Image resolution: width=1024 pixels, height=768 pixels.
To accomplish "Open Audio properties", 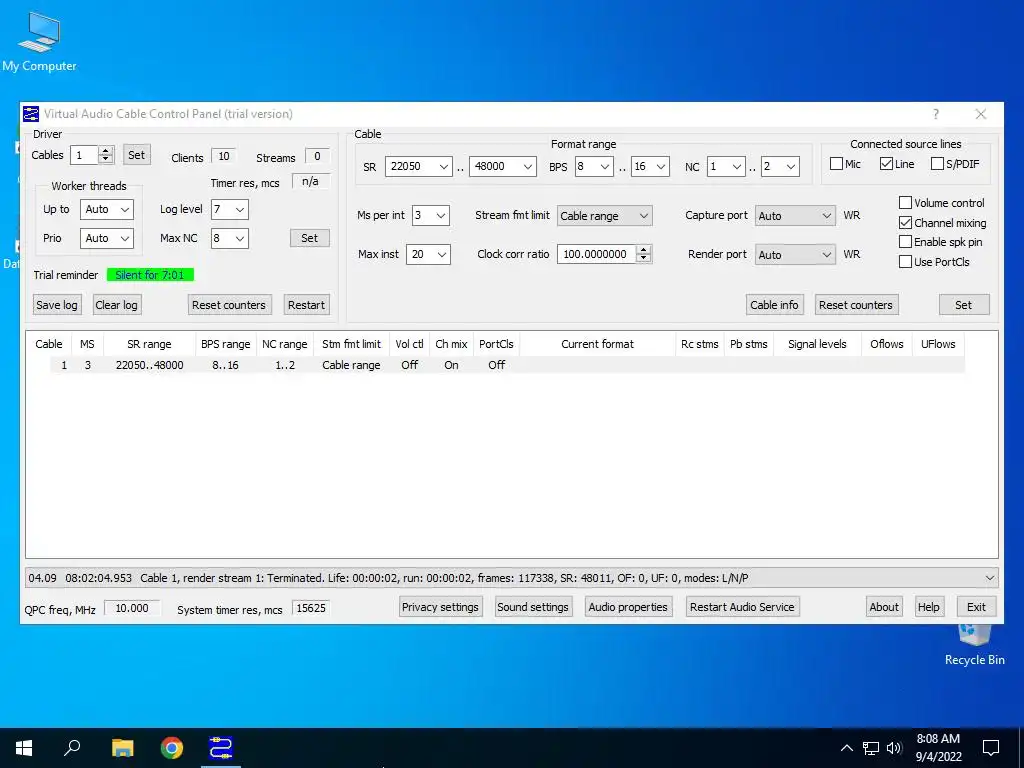I will pos(628,607).
